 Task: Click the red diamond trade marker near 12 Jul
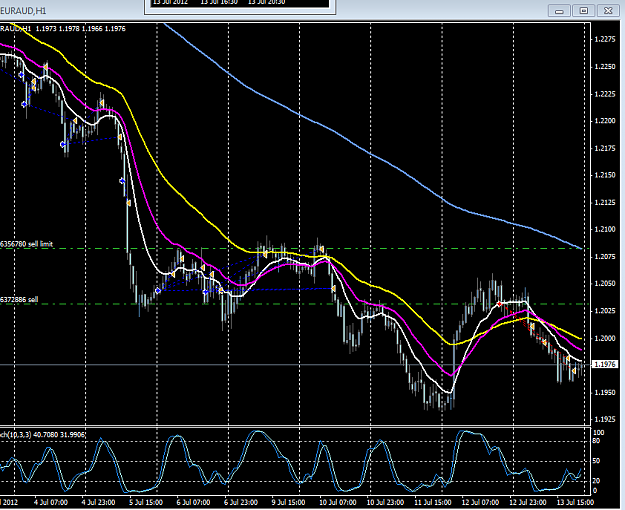click(x=499, y=304)
